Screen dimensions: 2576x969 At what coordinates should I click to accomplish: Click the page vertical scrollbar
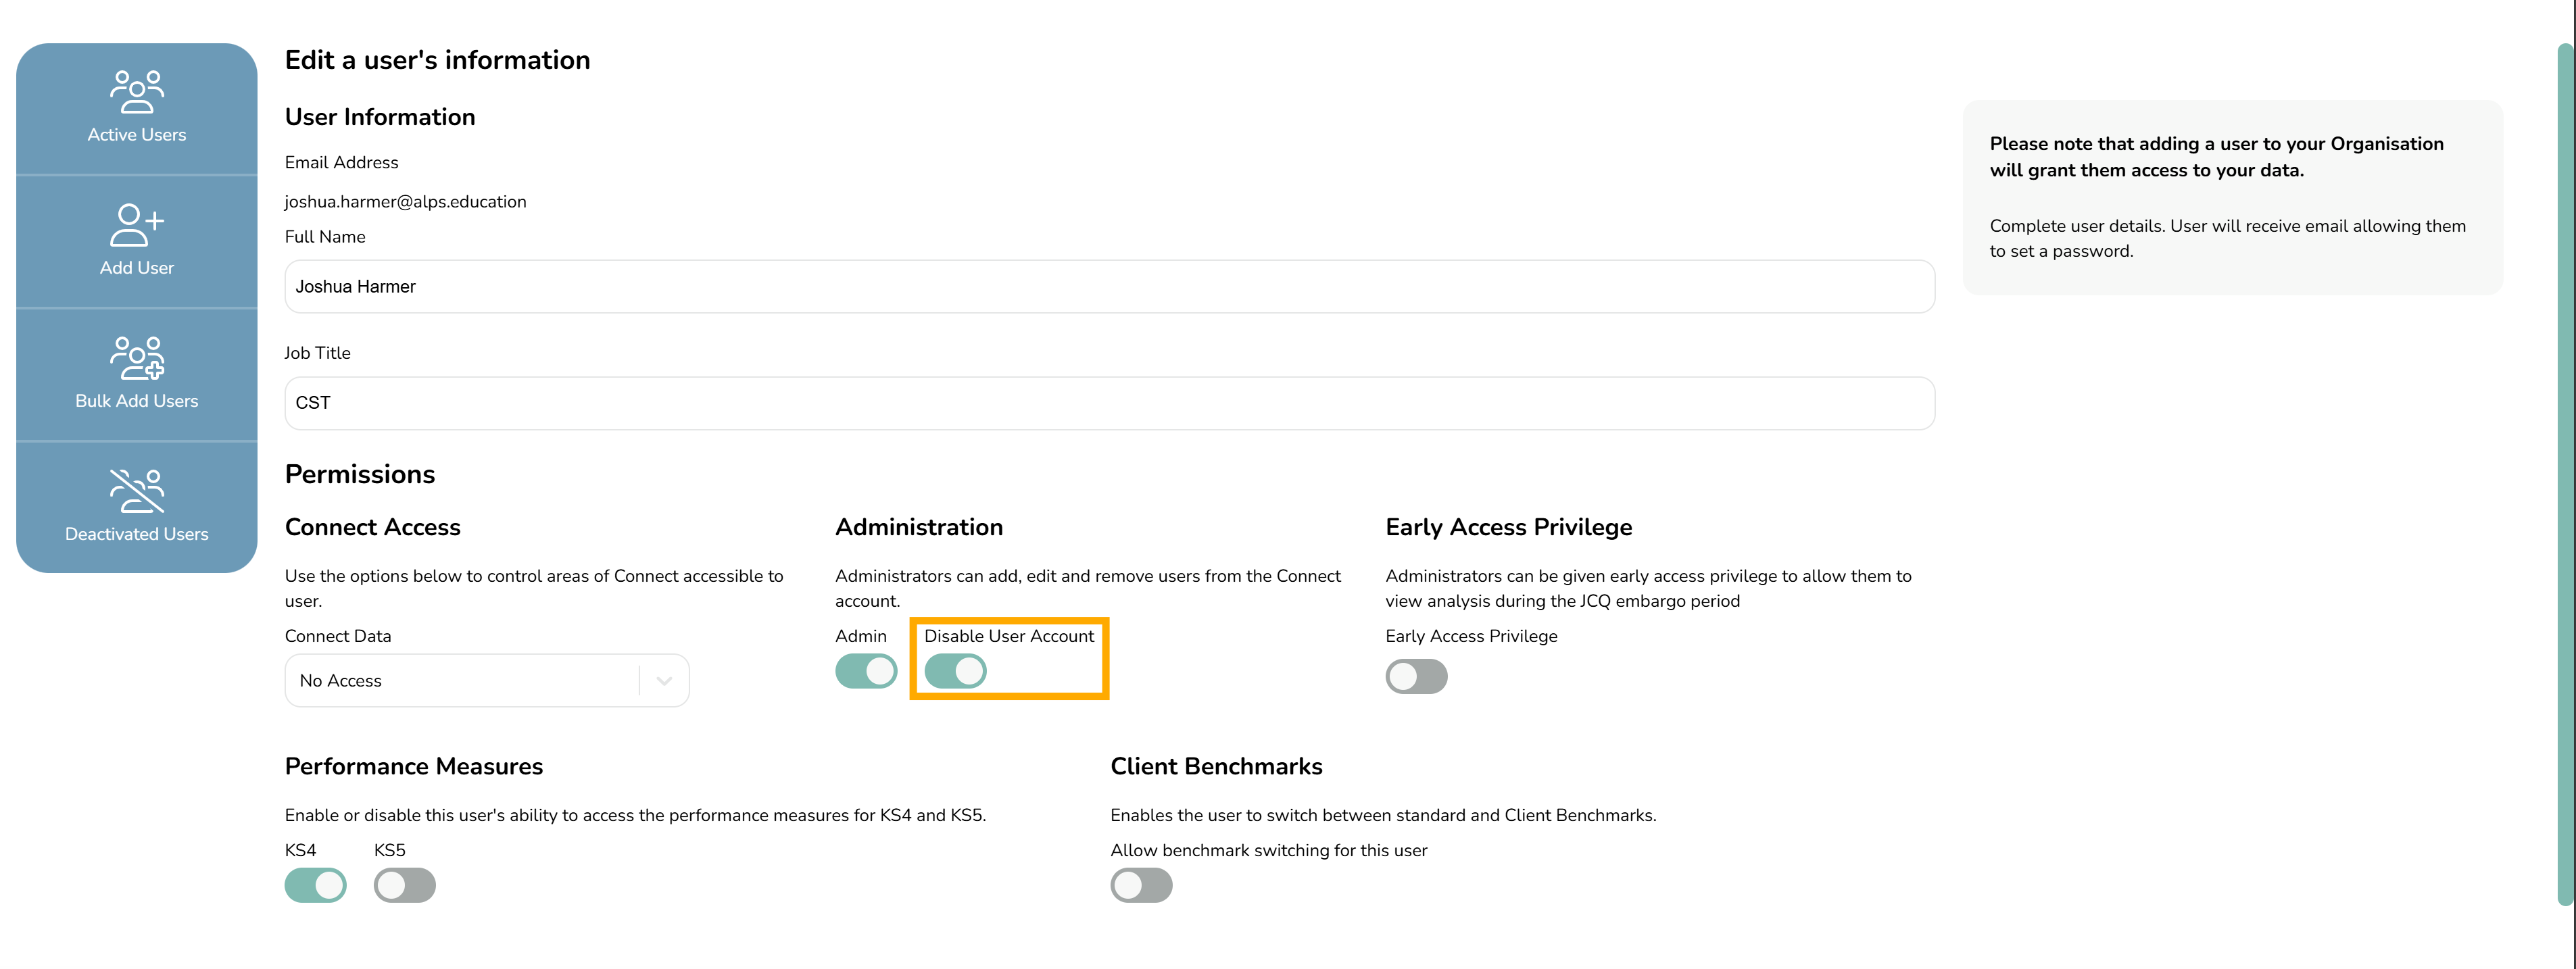point(2566,475)
